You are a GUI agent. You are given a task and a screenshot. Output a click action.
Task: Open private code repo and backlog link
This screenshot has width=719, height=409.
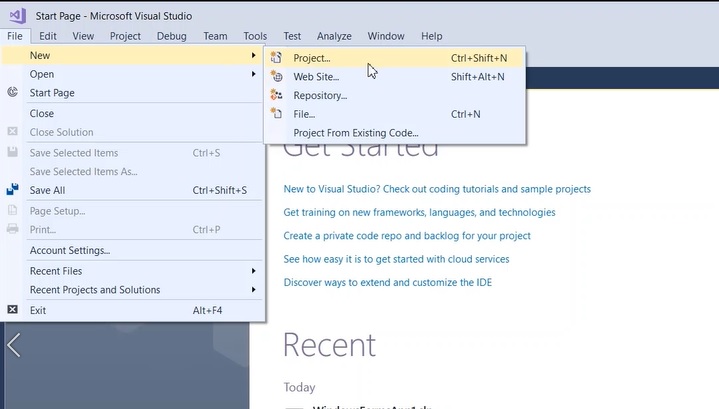click(x=407, y=236)
